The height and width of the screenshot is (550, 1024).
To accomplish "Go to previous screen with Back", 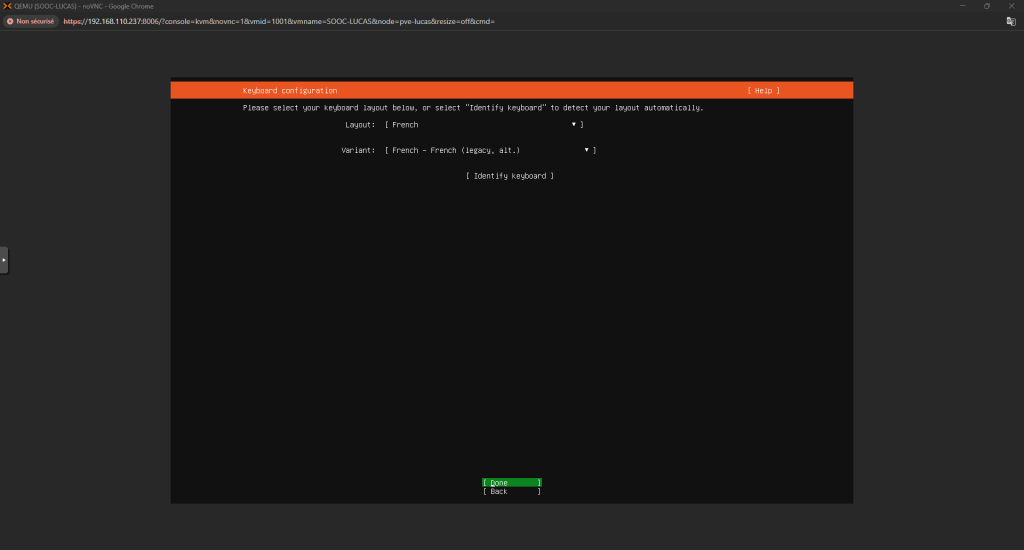I will coord(511,492).
